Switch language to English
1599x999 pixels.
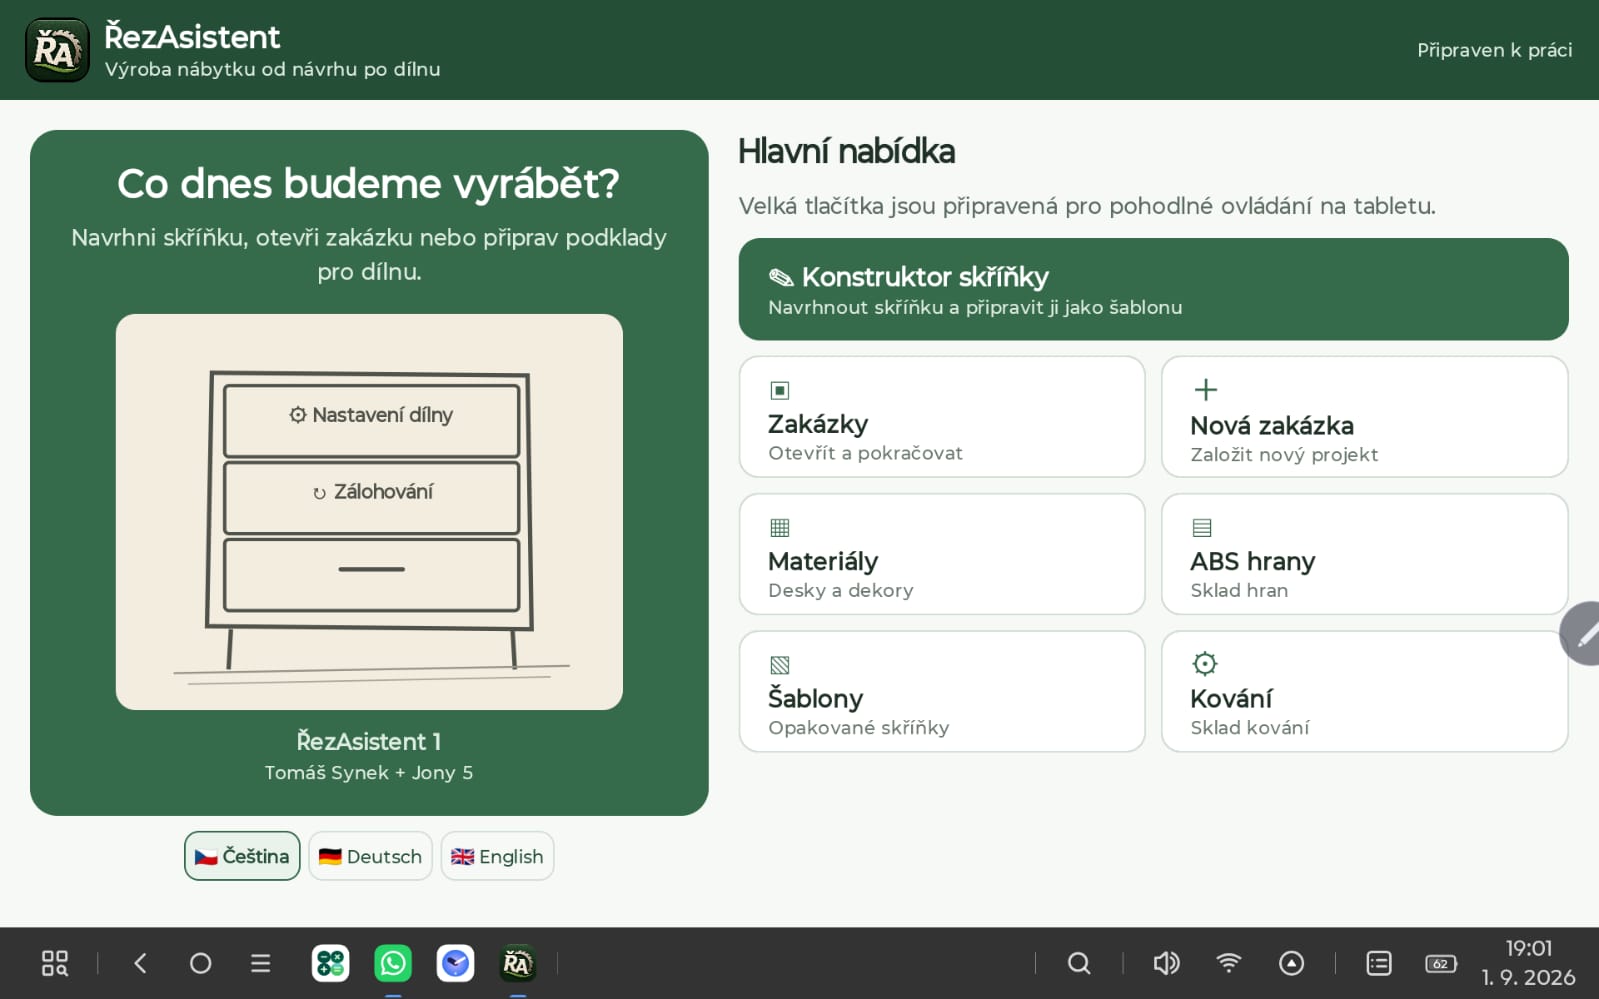click(497, 856)
